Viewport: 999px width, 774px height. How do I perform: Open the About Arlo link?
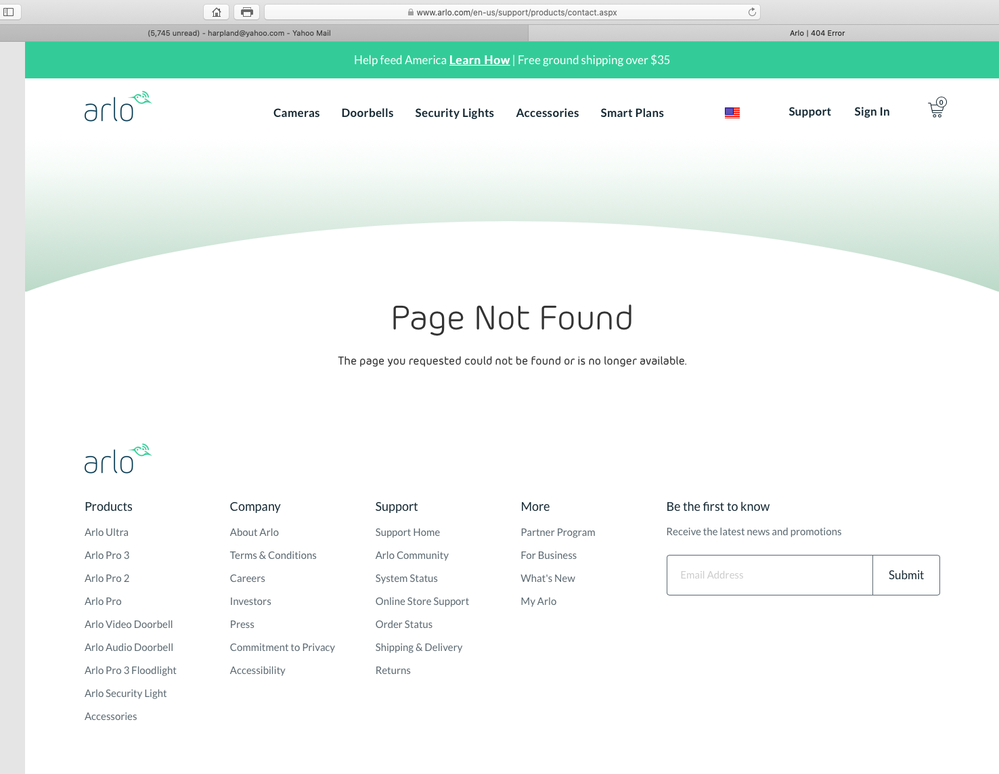(254, 532)
